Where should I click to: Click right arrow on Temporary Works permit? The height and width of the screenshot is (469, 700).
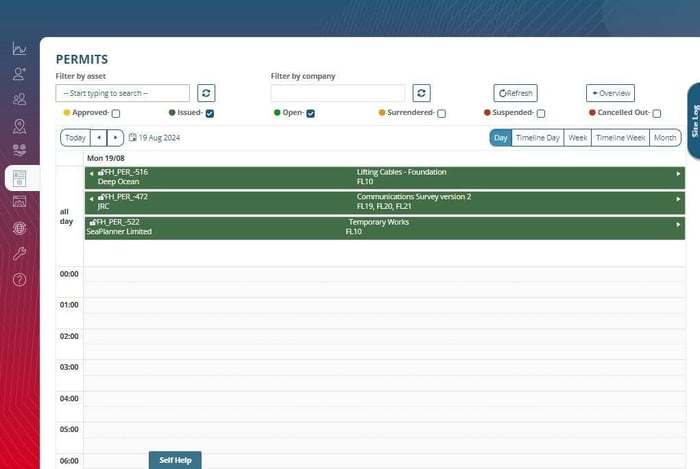[x=678, y=224]
